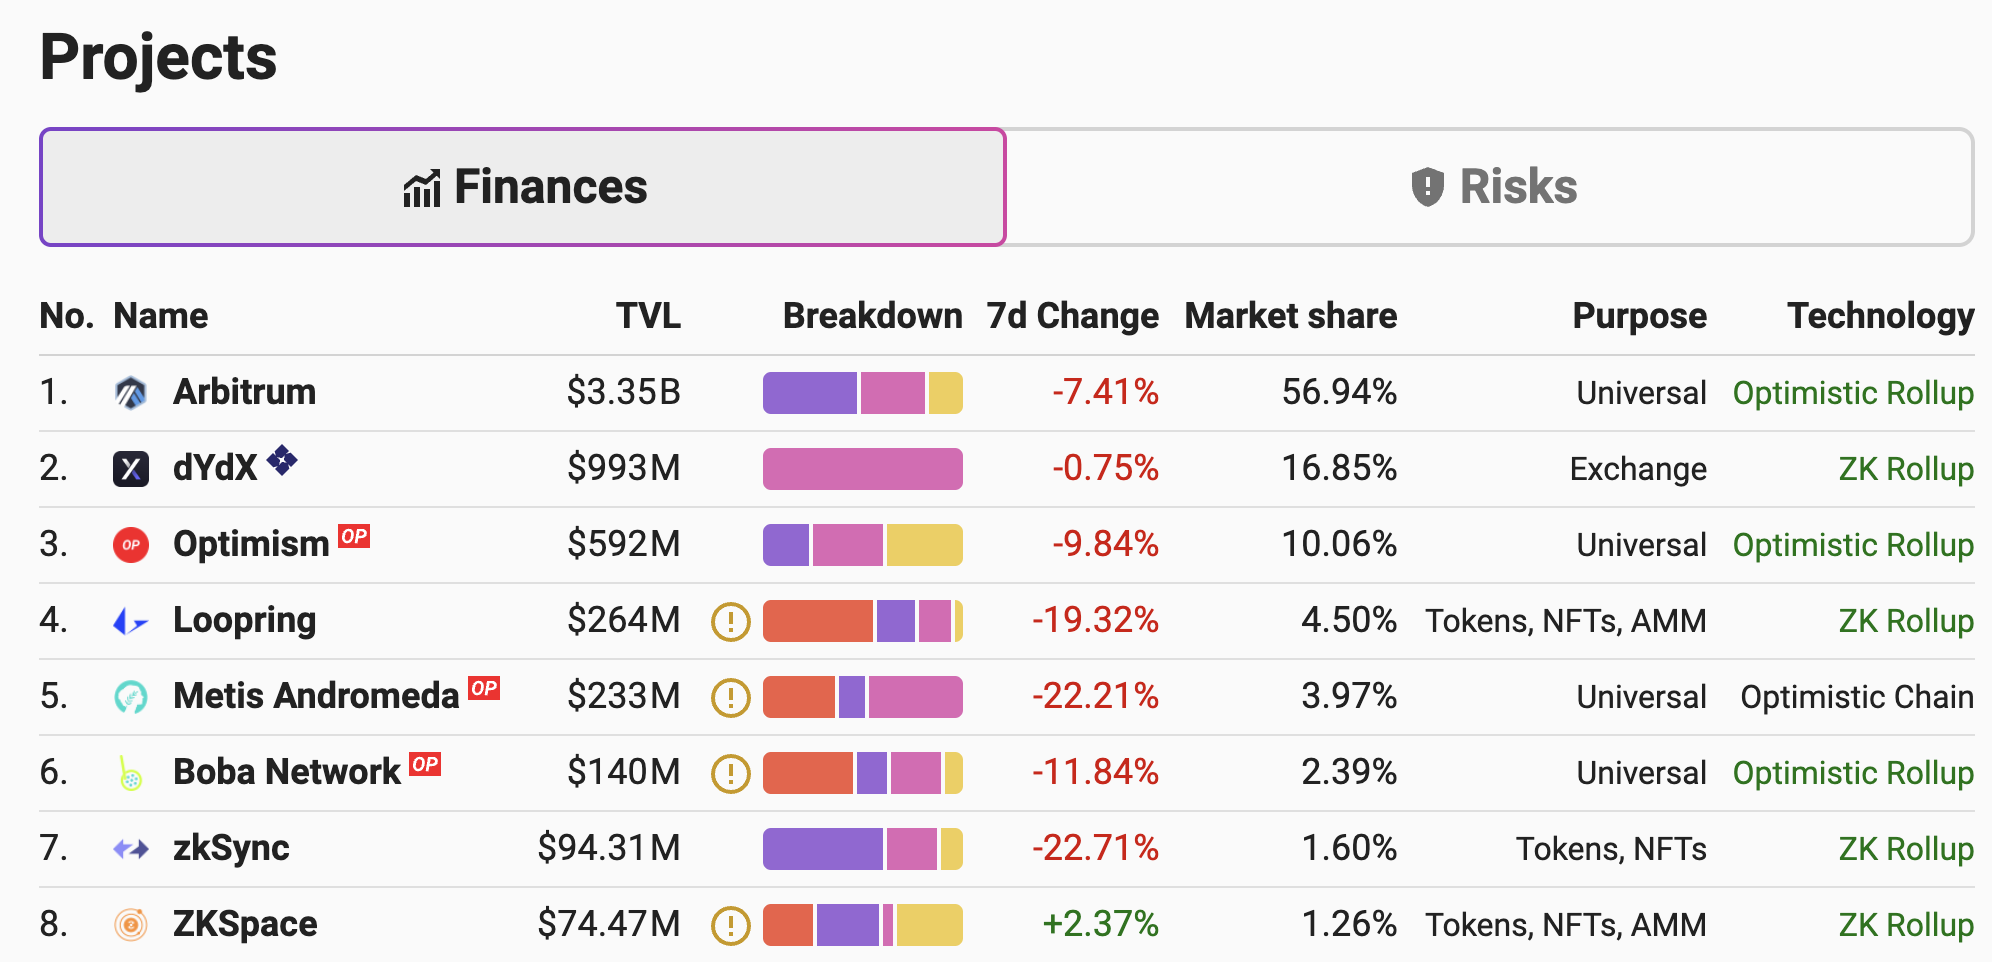This screenshot has height=962, width=1992.
Task: Click the Arbitrum logo icon
Action: pyautogui.click(x=131, y=393)
